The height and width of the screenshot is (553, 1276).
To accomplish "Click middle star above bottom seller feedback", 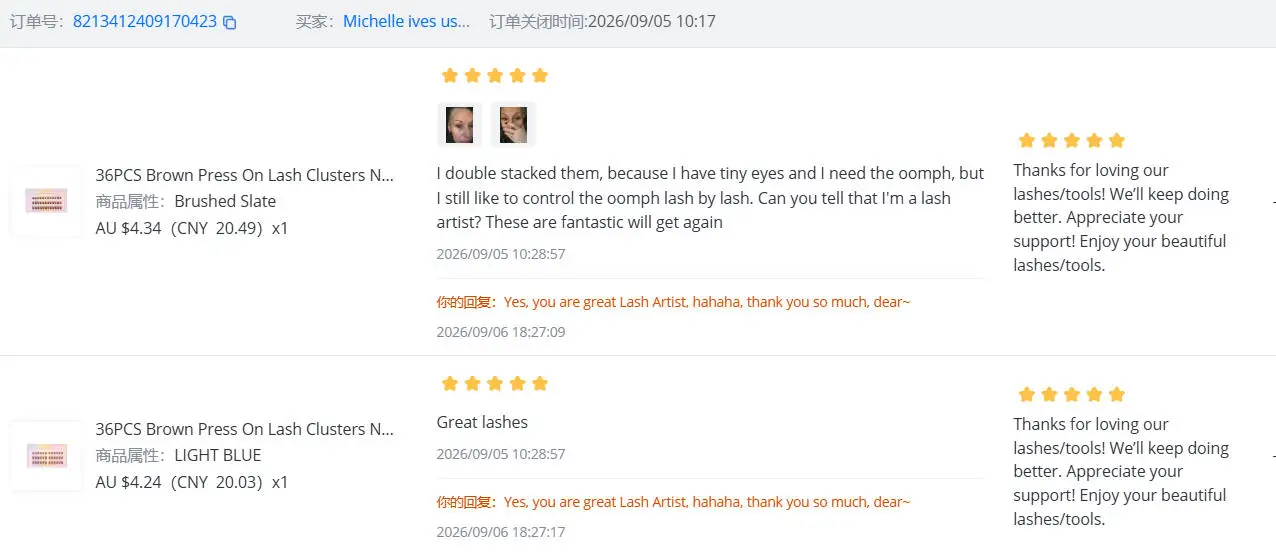I will pos(1072,395).
